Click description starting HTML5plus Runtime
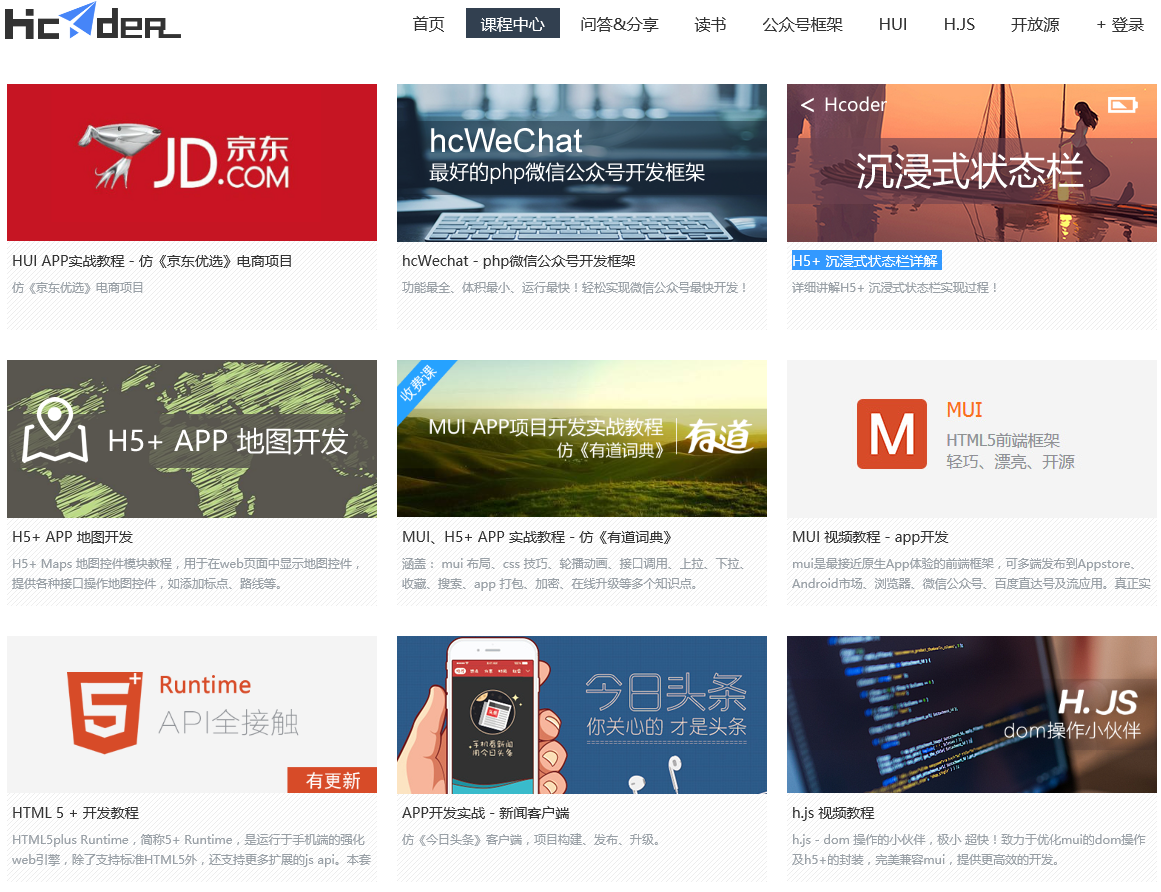The image size is (1161, 892). click(191, 850)
